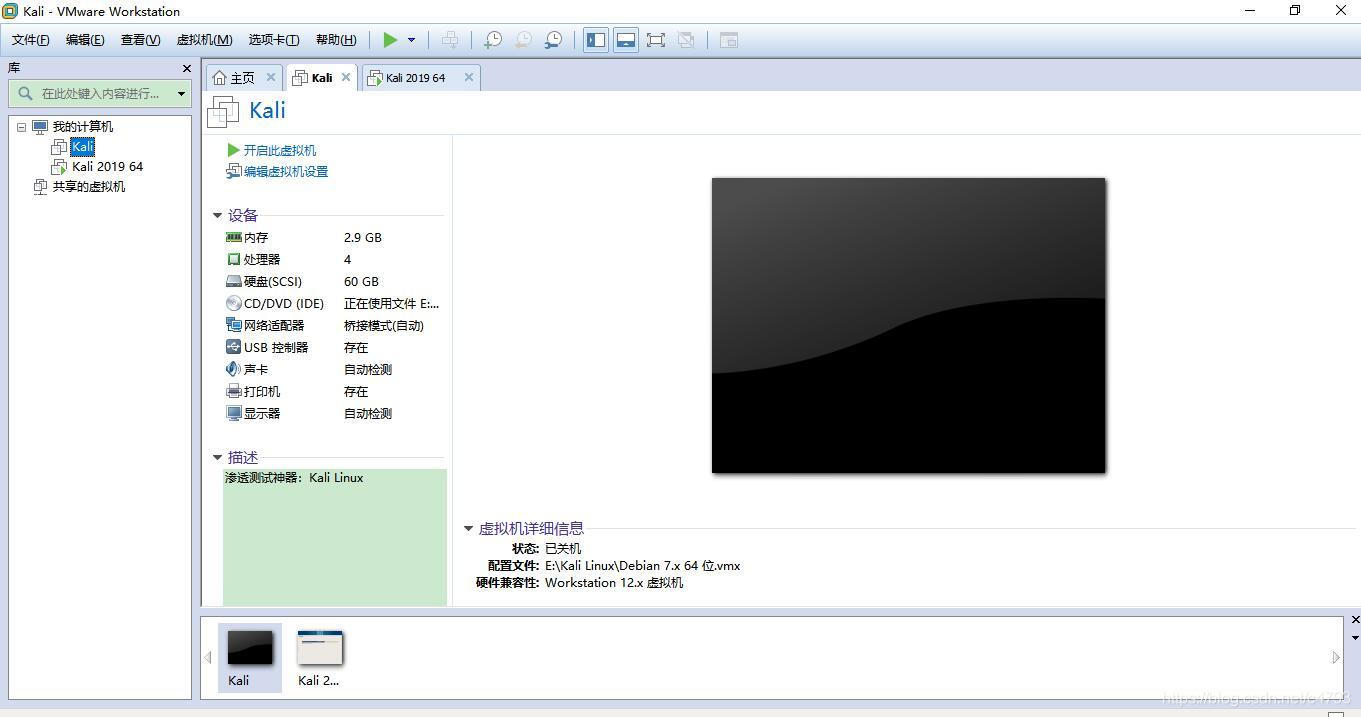Image resolution: width=1361 pixels, height=717 pixels.
Task: Click the console view icon in toolbar
Action: pyautogui.click(x=729, y=40)
